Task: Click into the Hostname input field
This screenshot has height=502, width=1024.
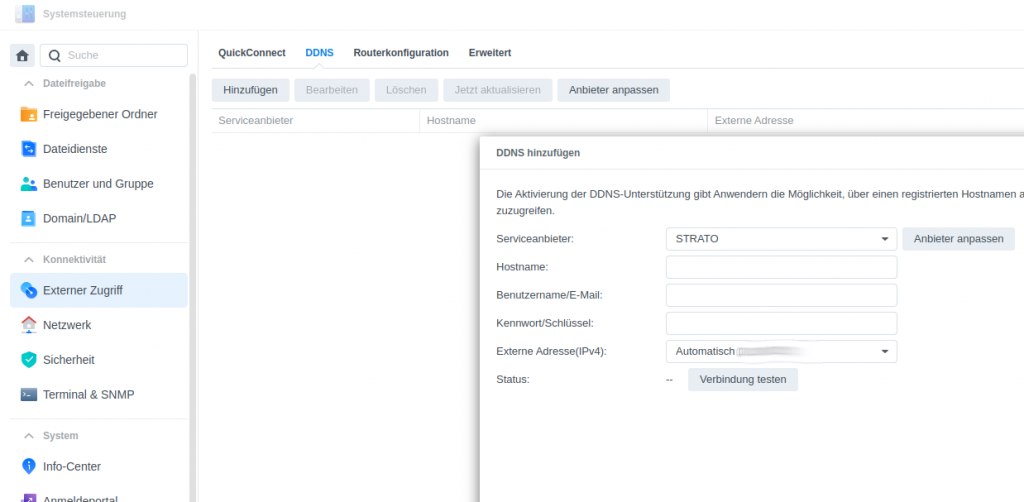Action: pyautogui.click(x=781, y=267)
